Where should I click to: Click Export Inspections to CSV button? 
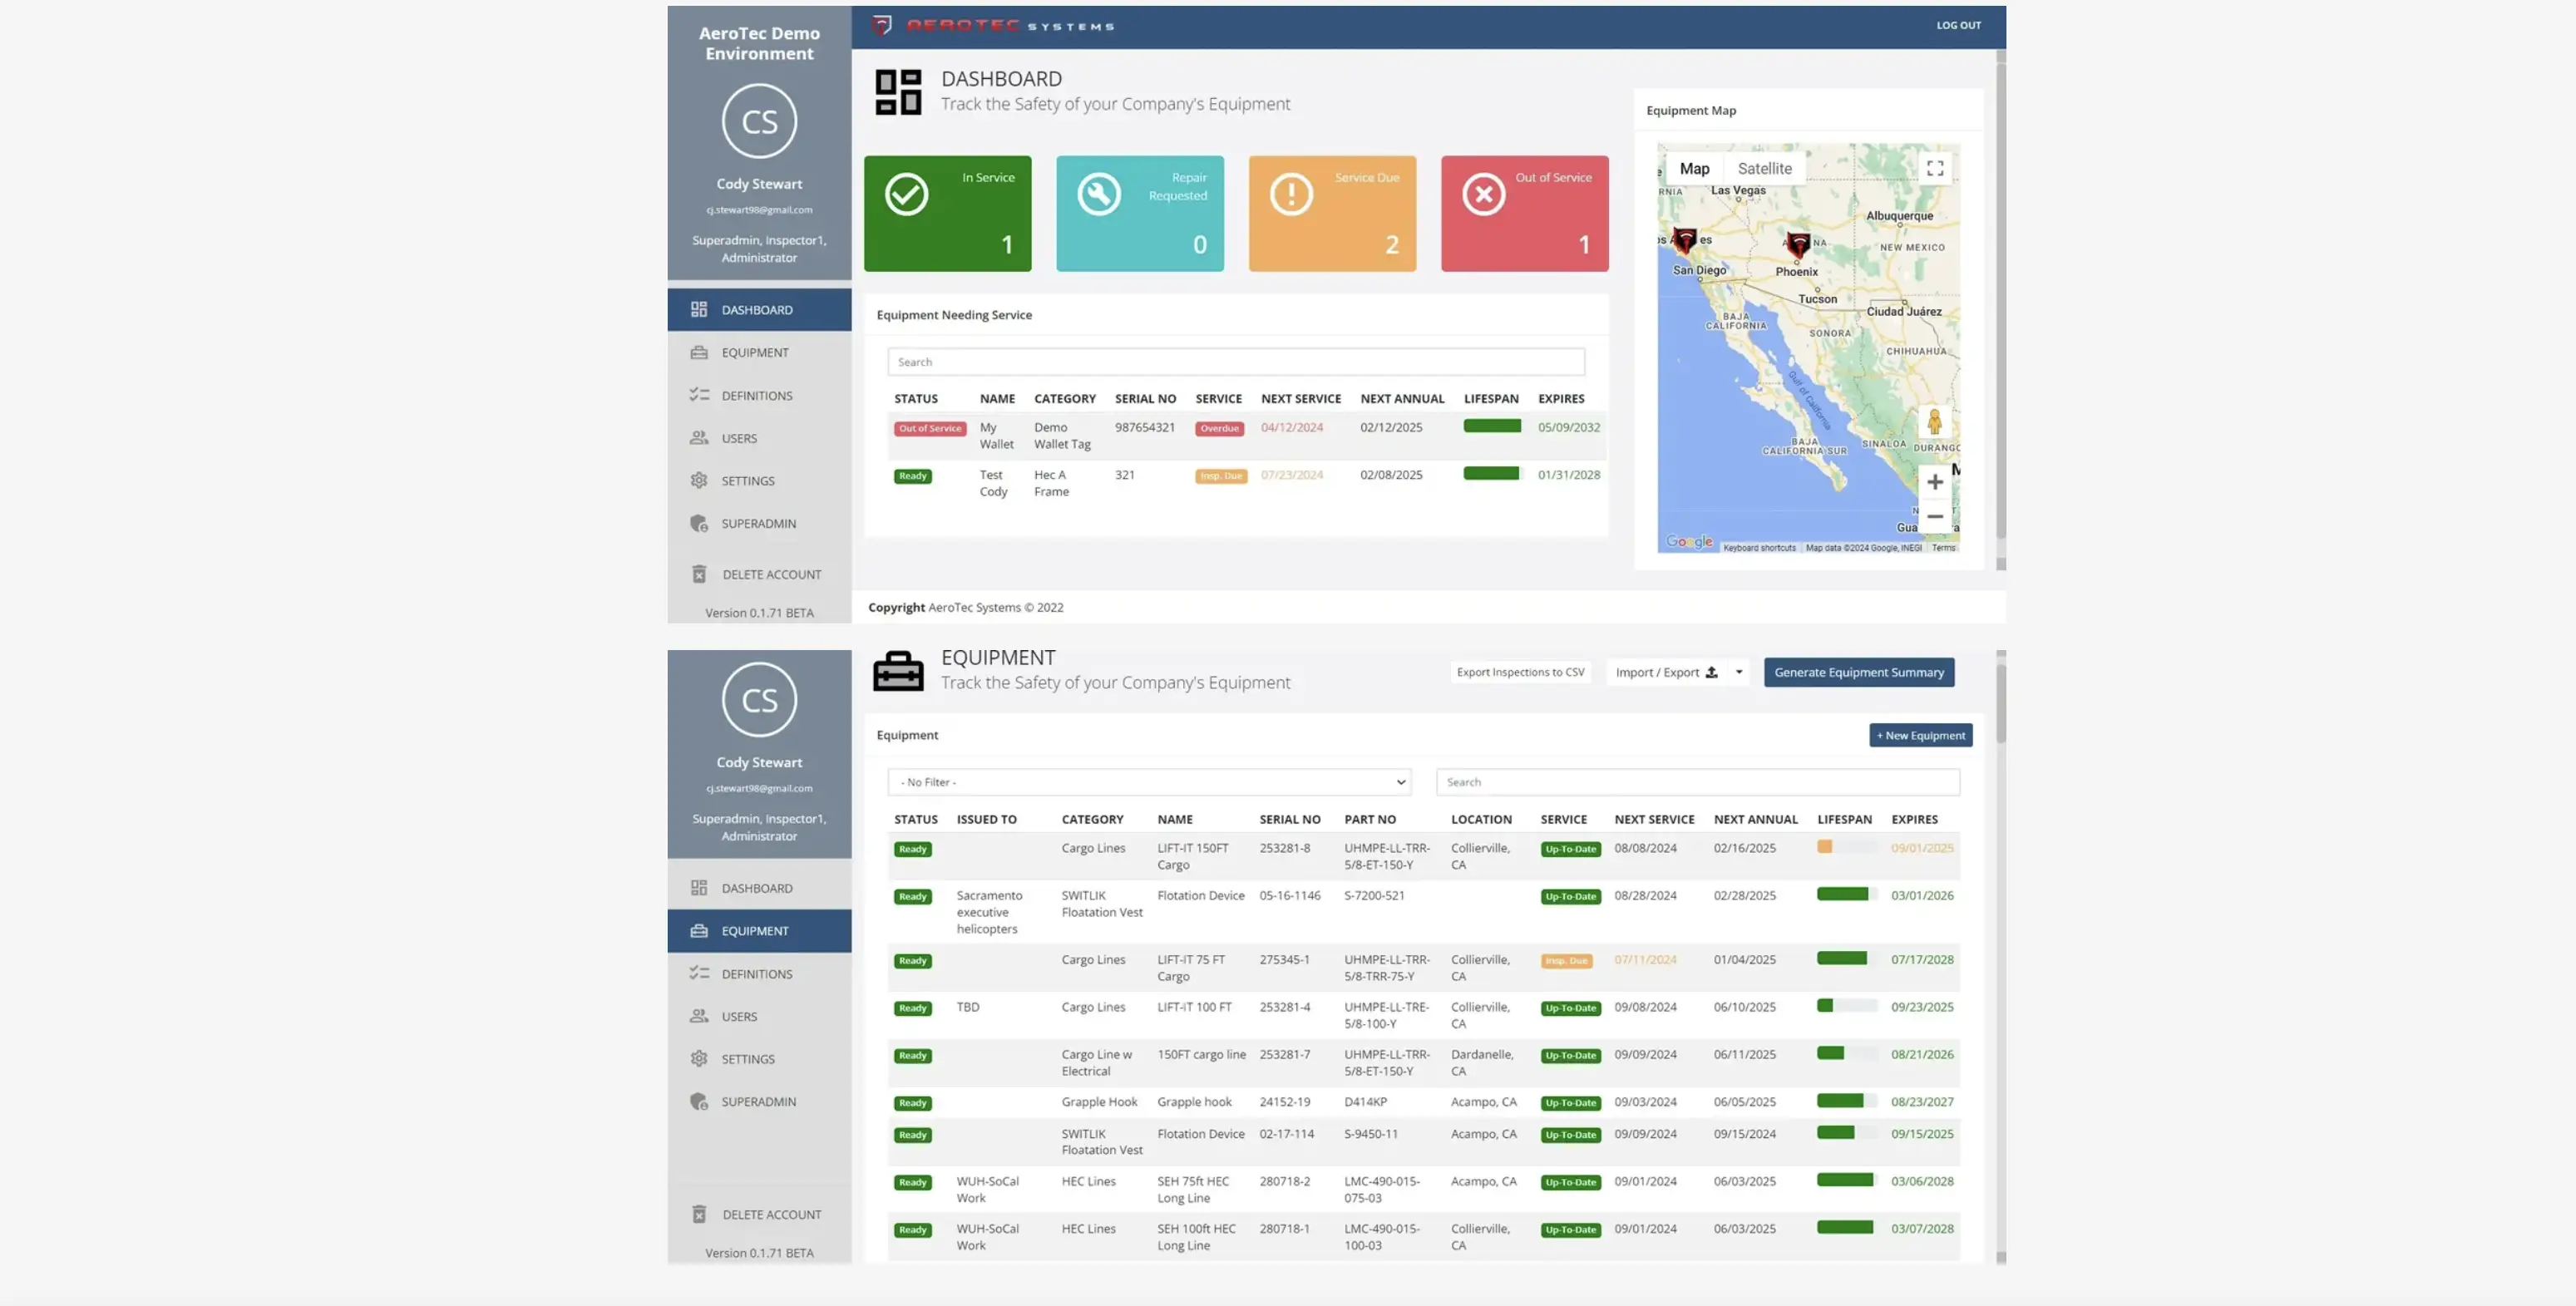[1520, 672]
